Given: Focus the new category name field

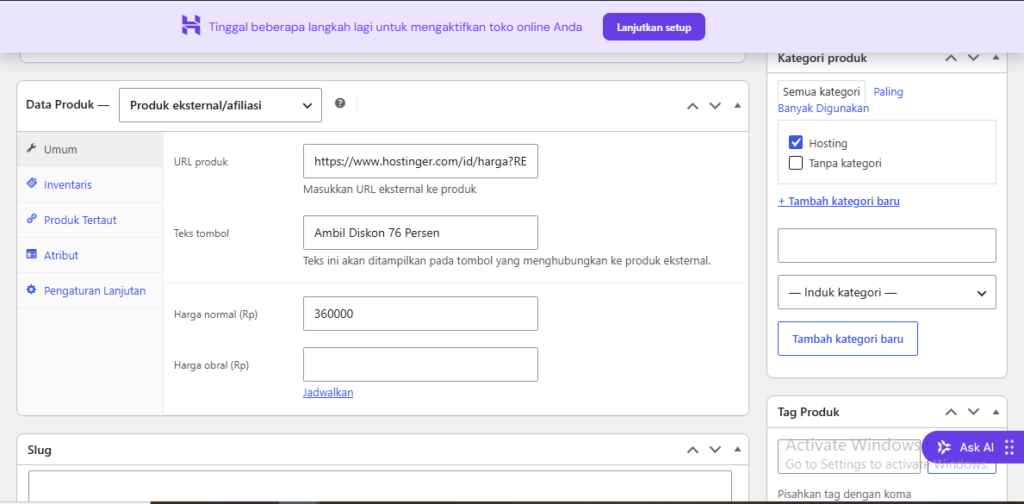Looking at the screenshot, I should [x=887, y=245].
